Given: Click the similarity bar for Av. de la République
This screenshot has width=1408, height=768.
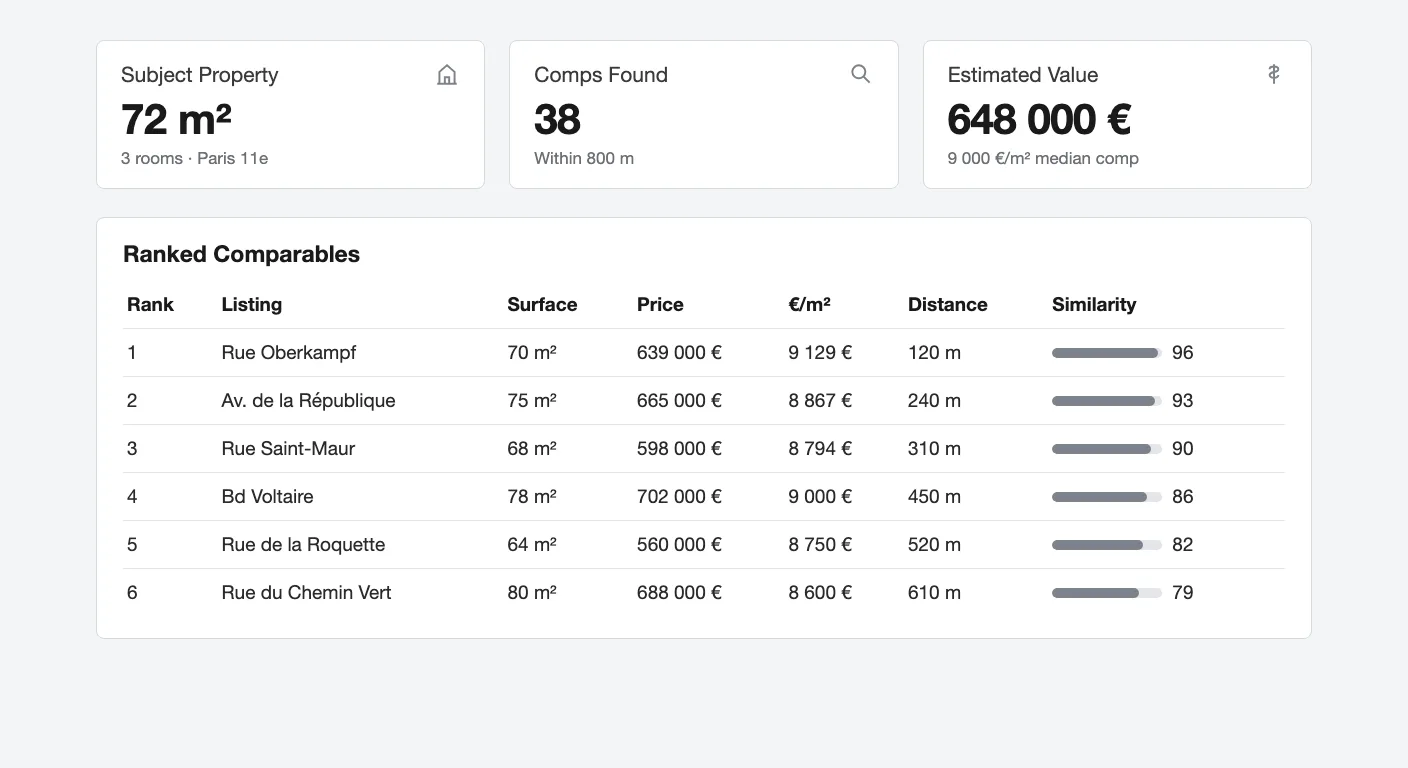Looking at the screenshot, I should 1107,401.
